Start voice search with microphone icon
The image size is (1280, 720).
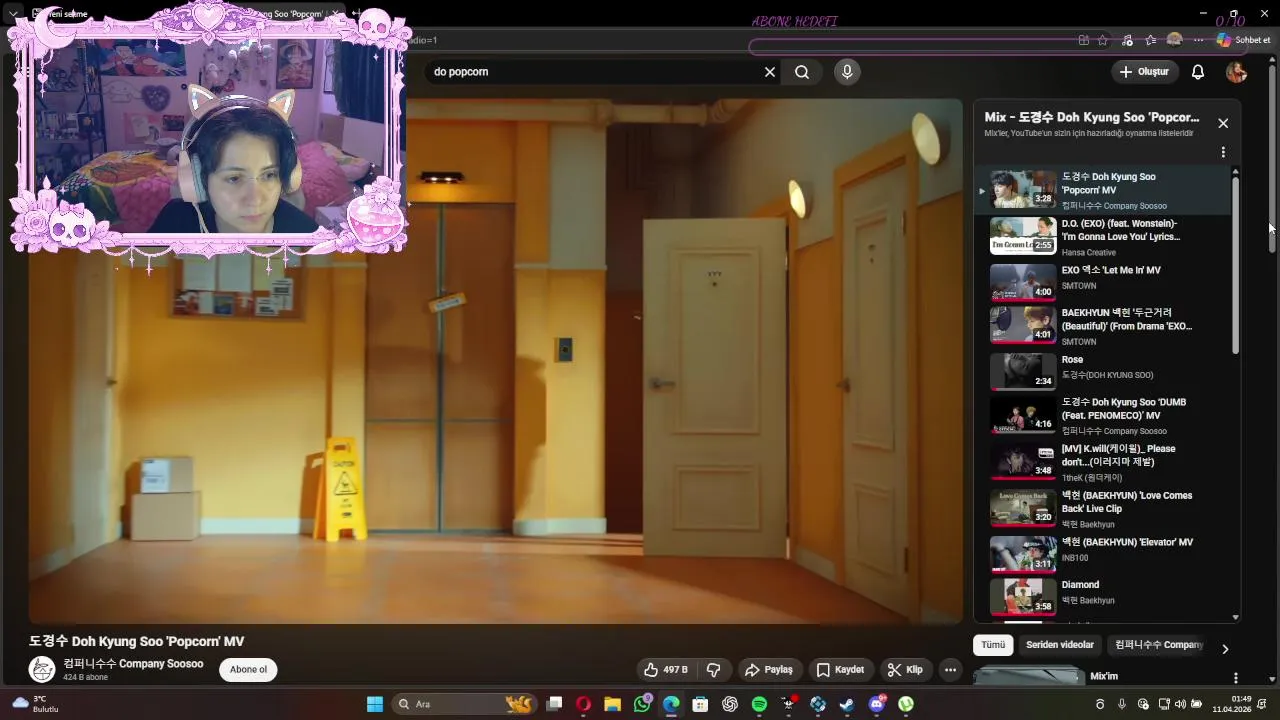pos(847,72)
